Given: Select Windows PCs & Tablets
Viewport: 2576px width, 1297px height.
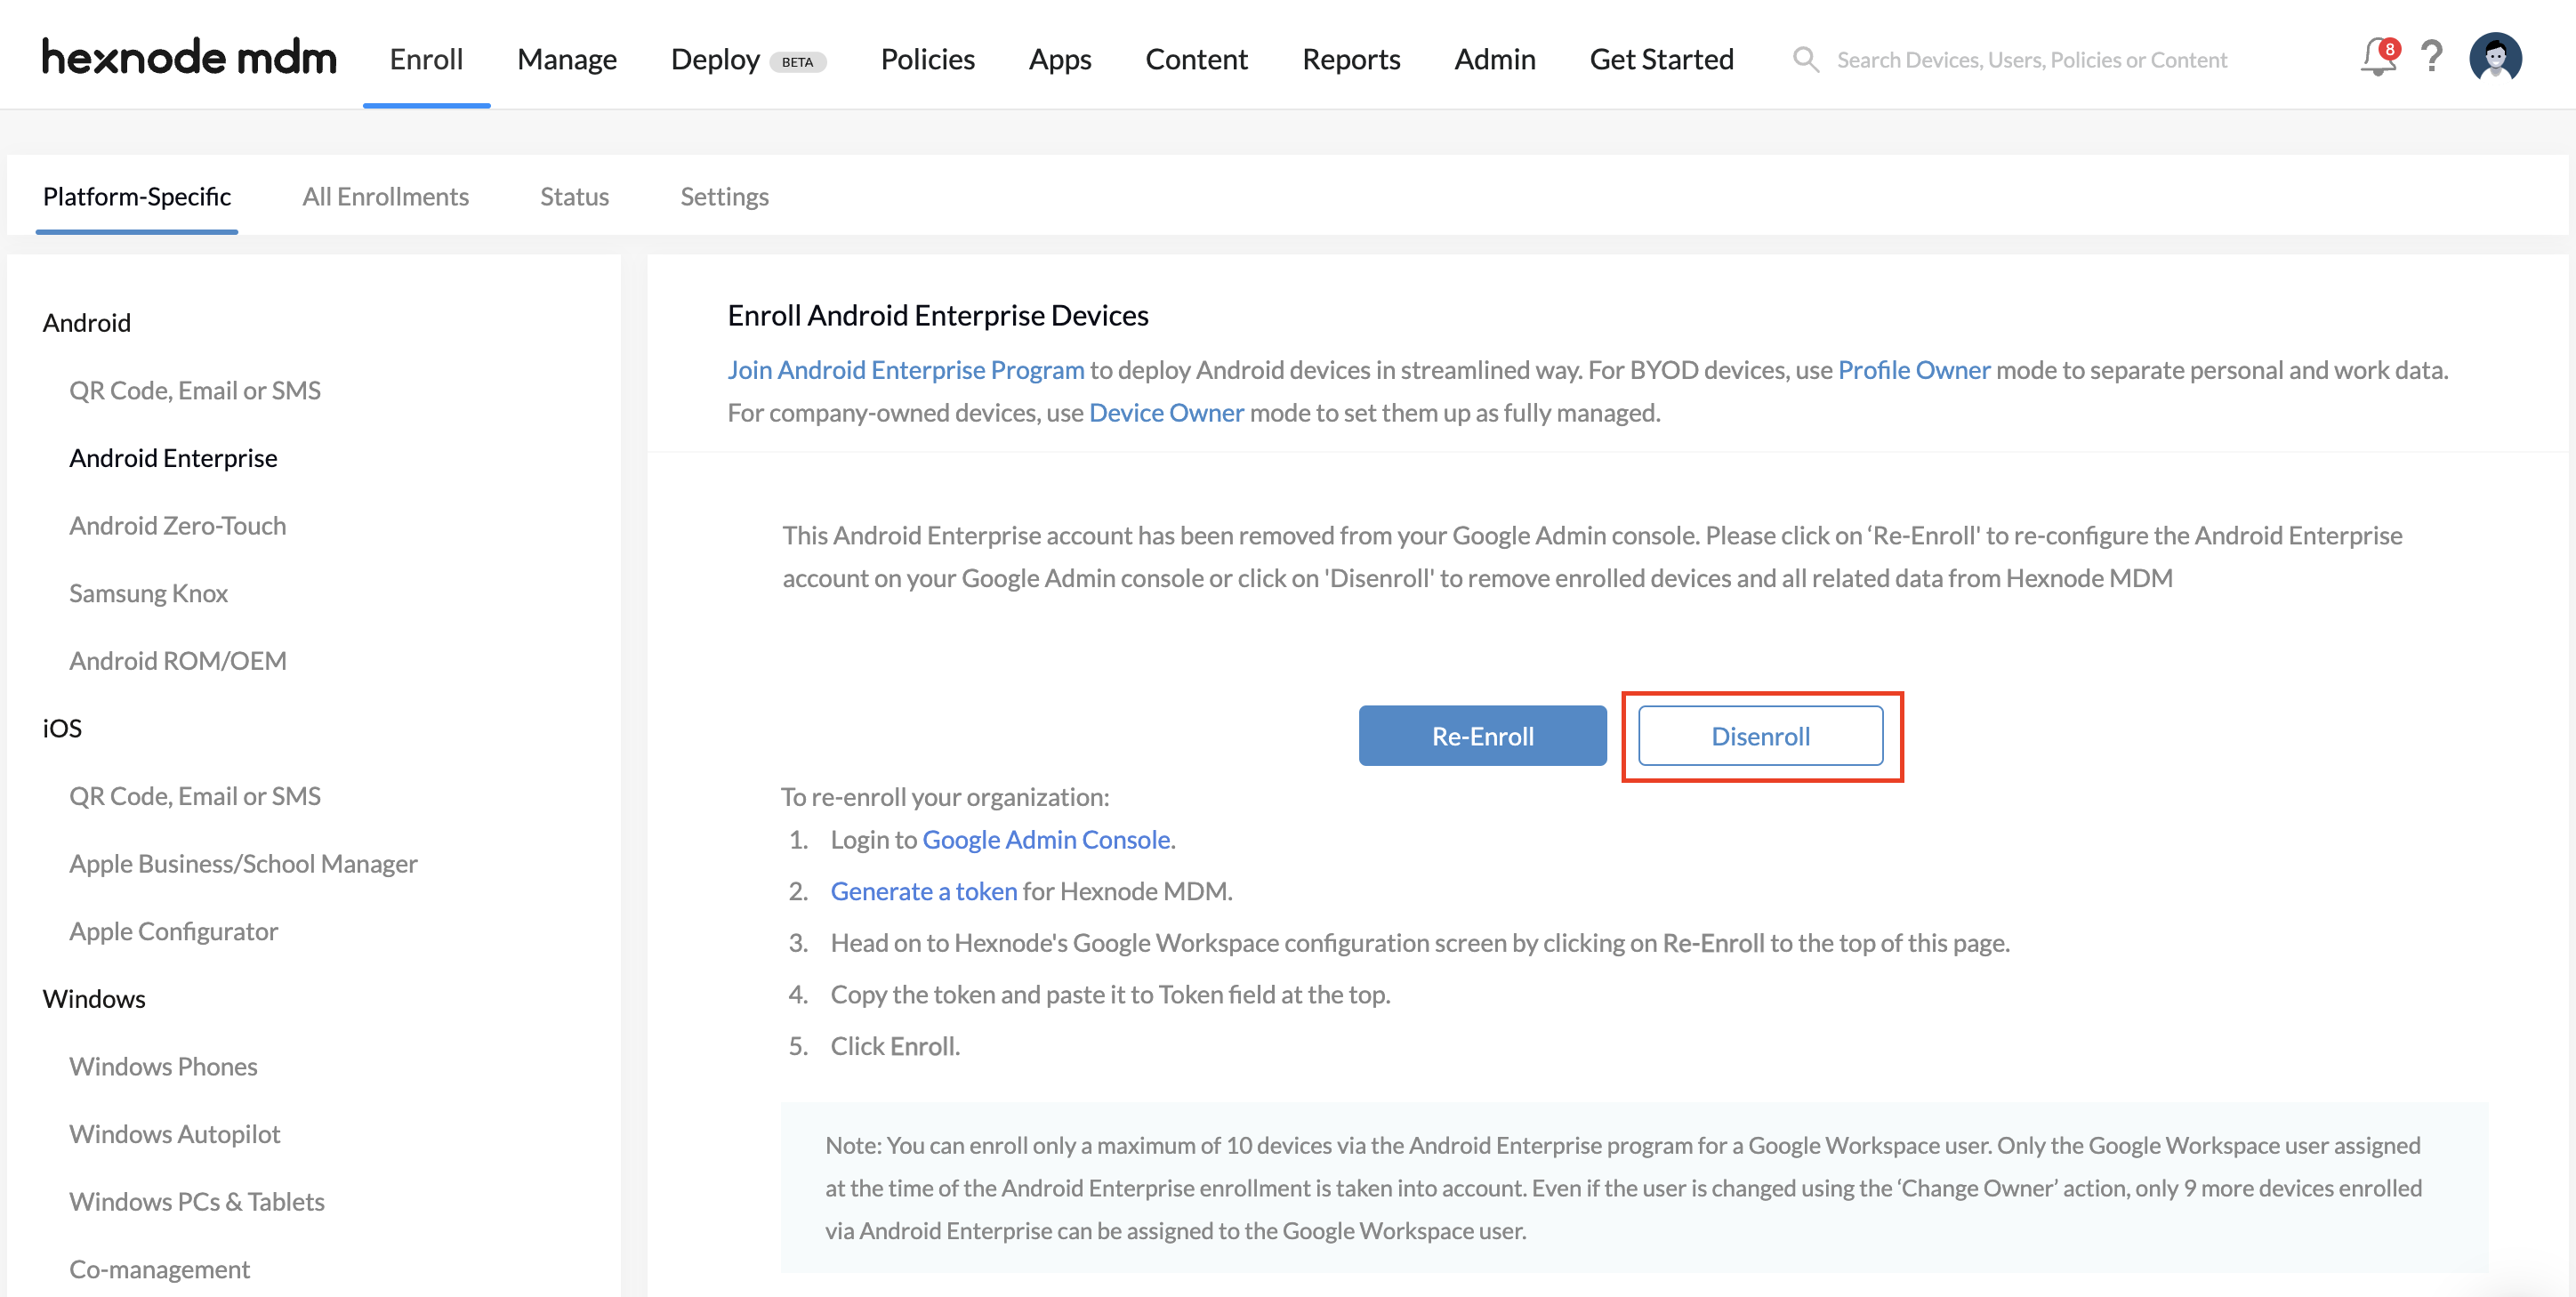Looking at the screenshot, I should click(x=197, y=1201).
